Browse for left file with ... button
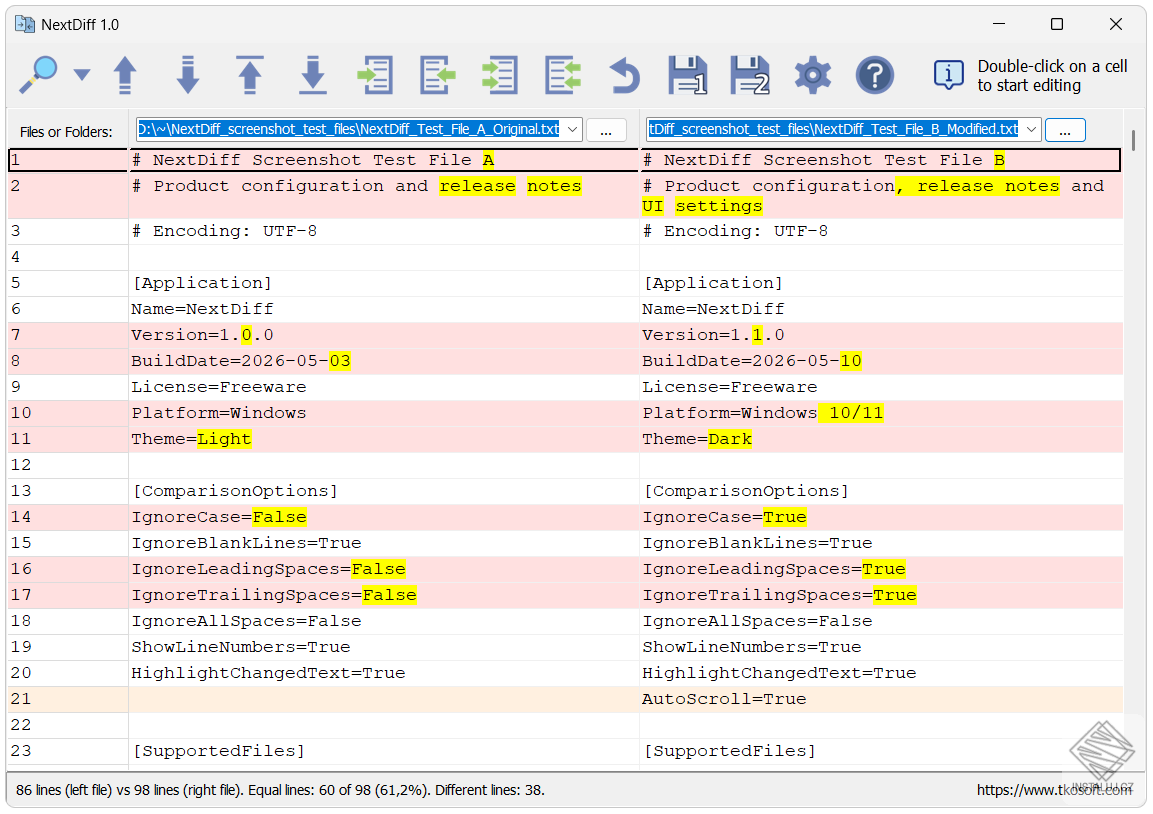Screen dimensions: 1153x814 pos(606,131)
